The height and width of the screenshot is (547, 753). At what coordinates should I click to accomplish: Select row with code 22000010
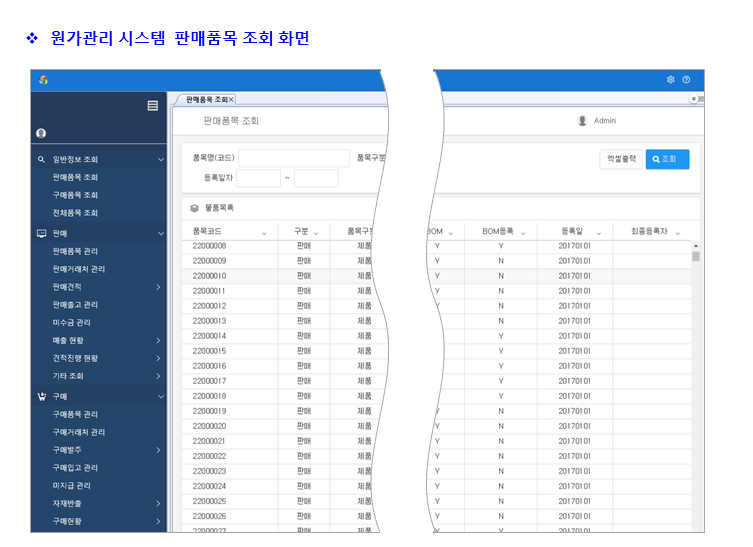point(437,276)
